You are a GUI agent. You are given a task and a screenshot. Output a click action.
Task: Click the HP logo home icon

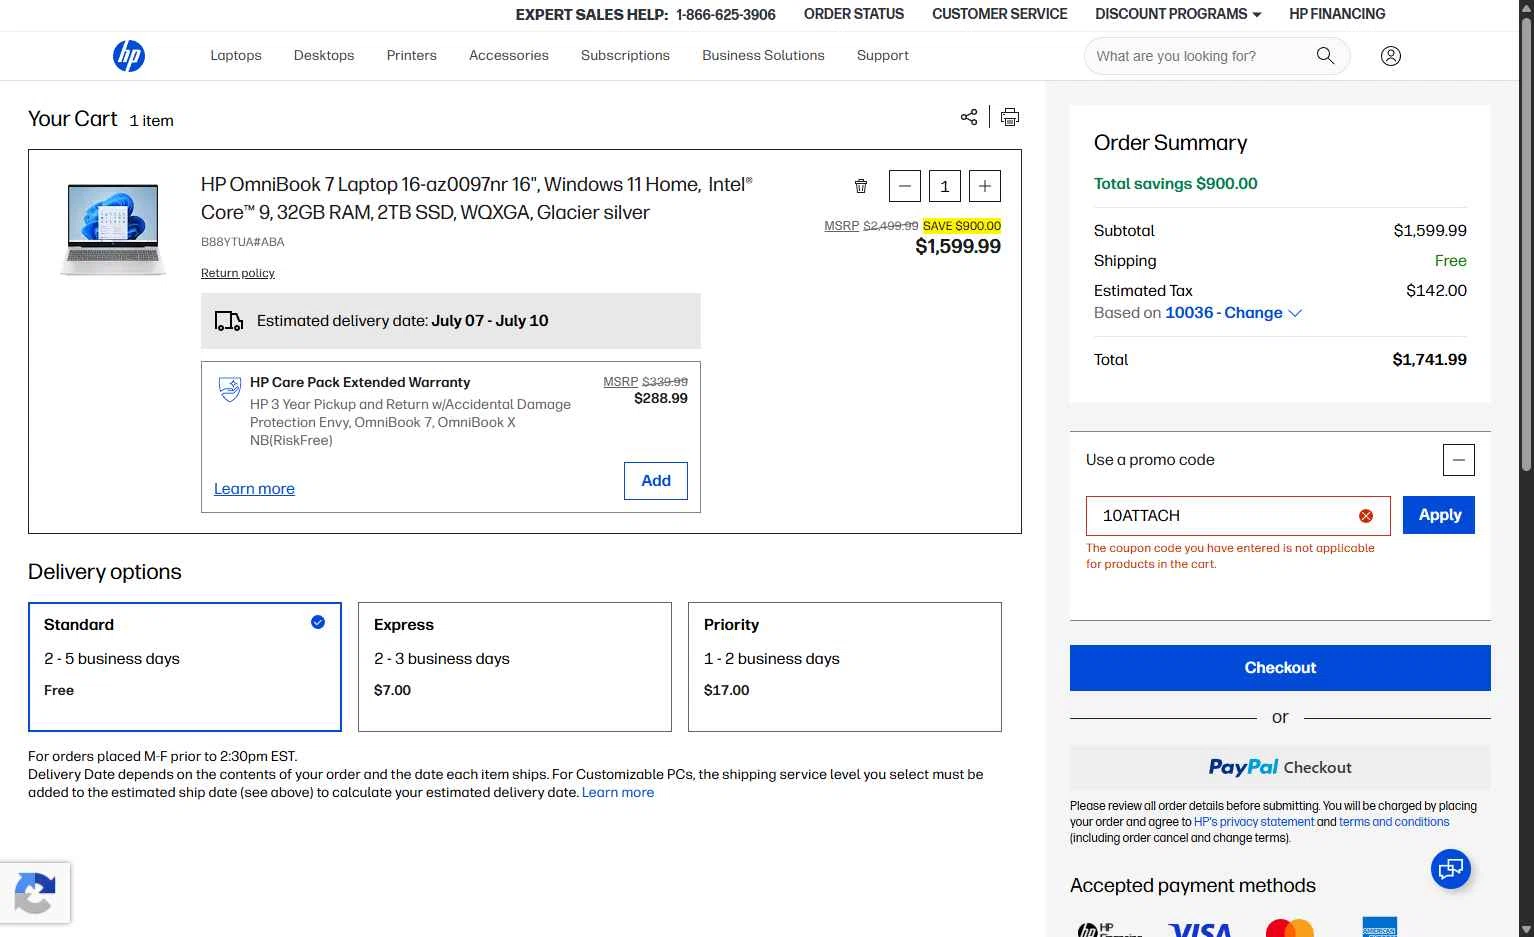129,56
